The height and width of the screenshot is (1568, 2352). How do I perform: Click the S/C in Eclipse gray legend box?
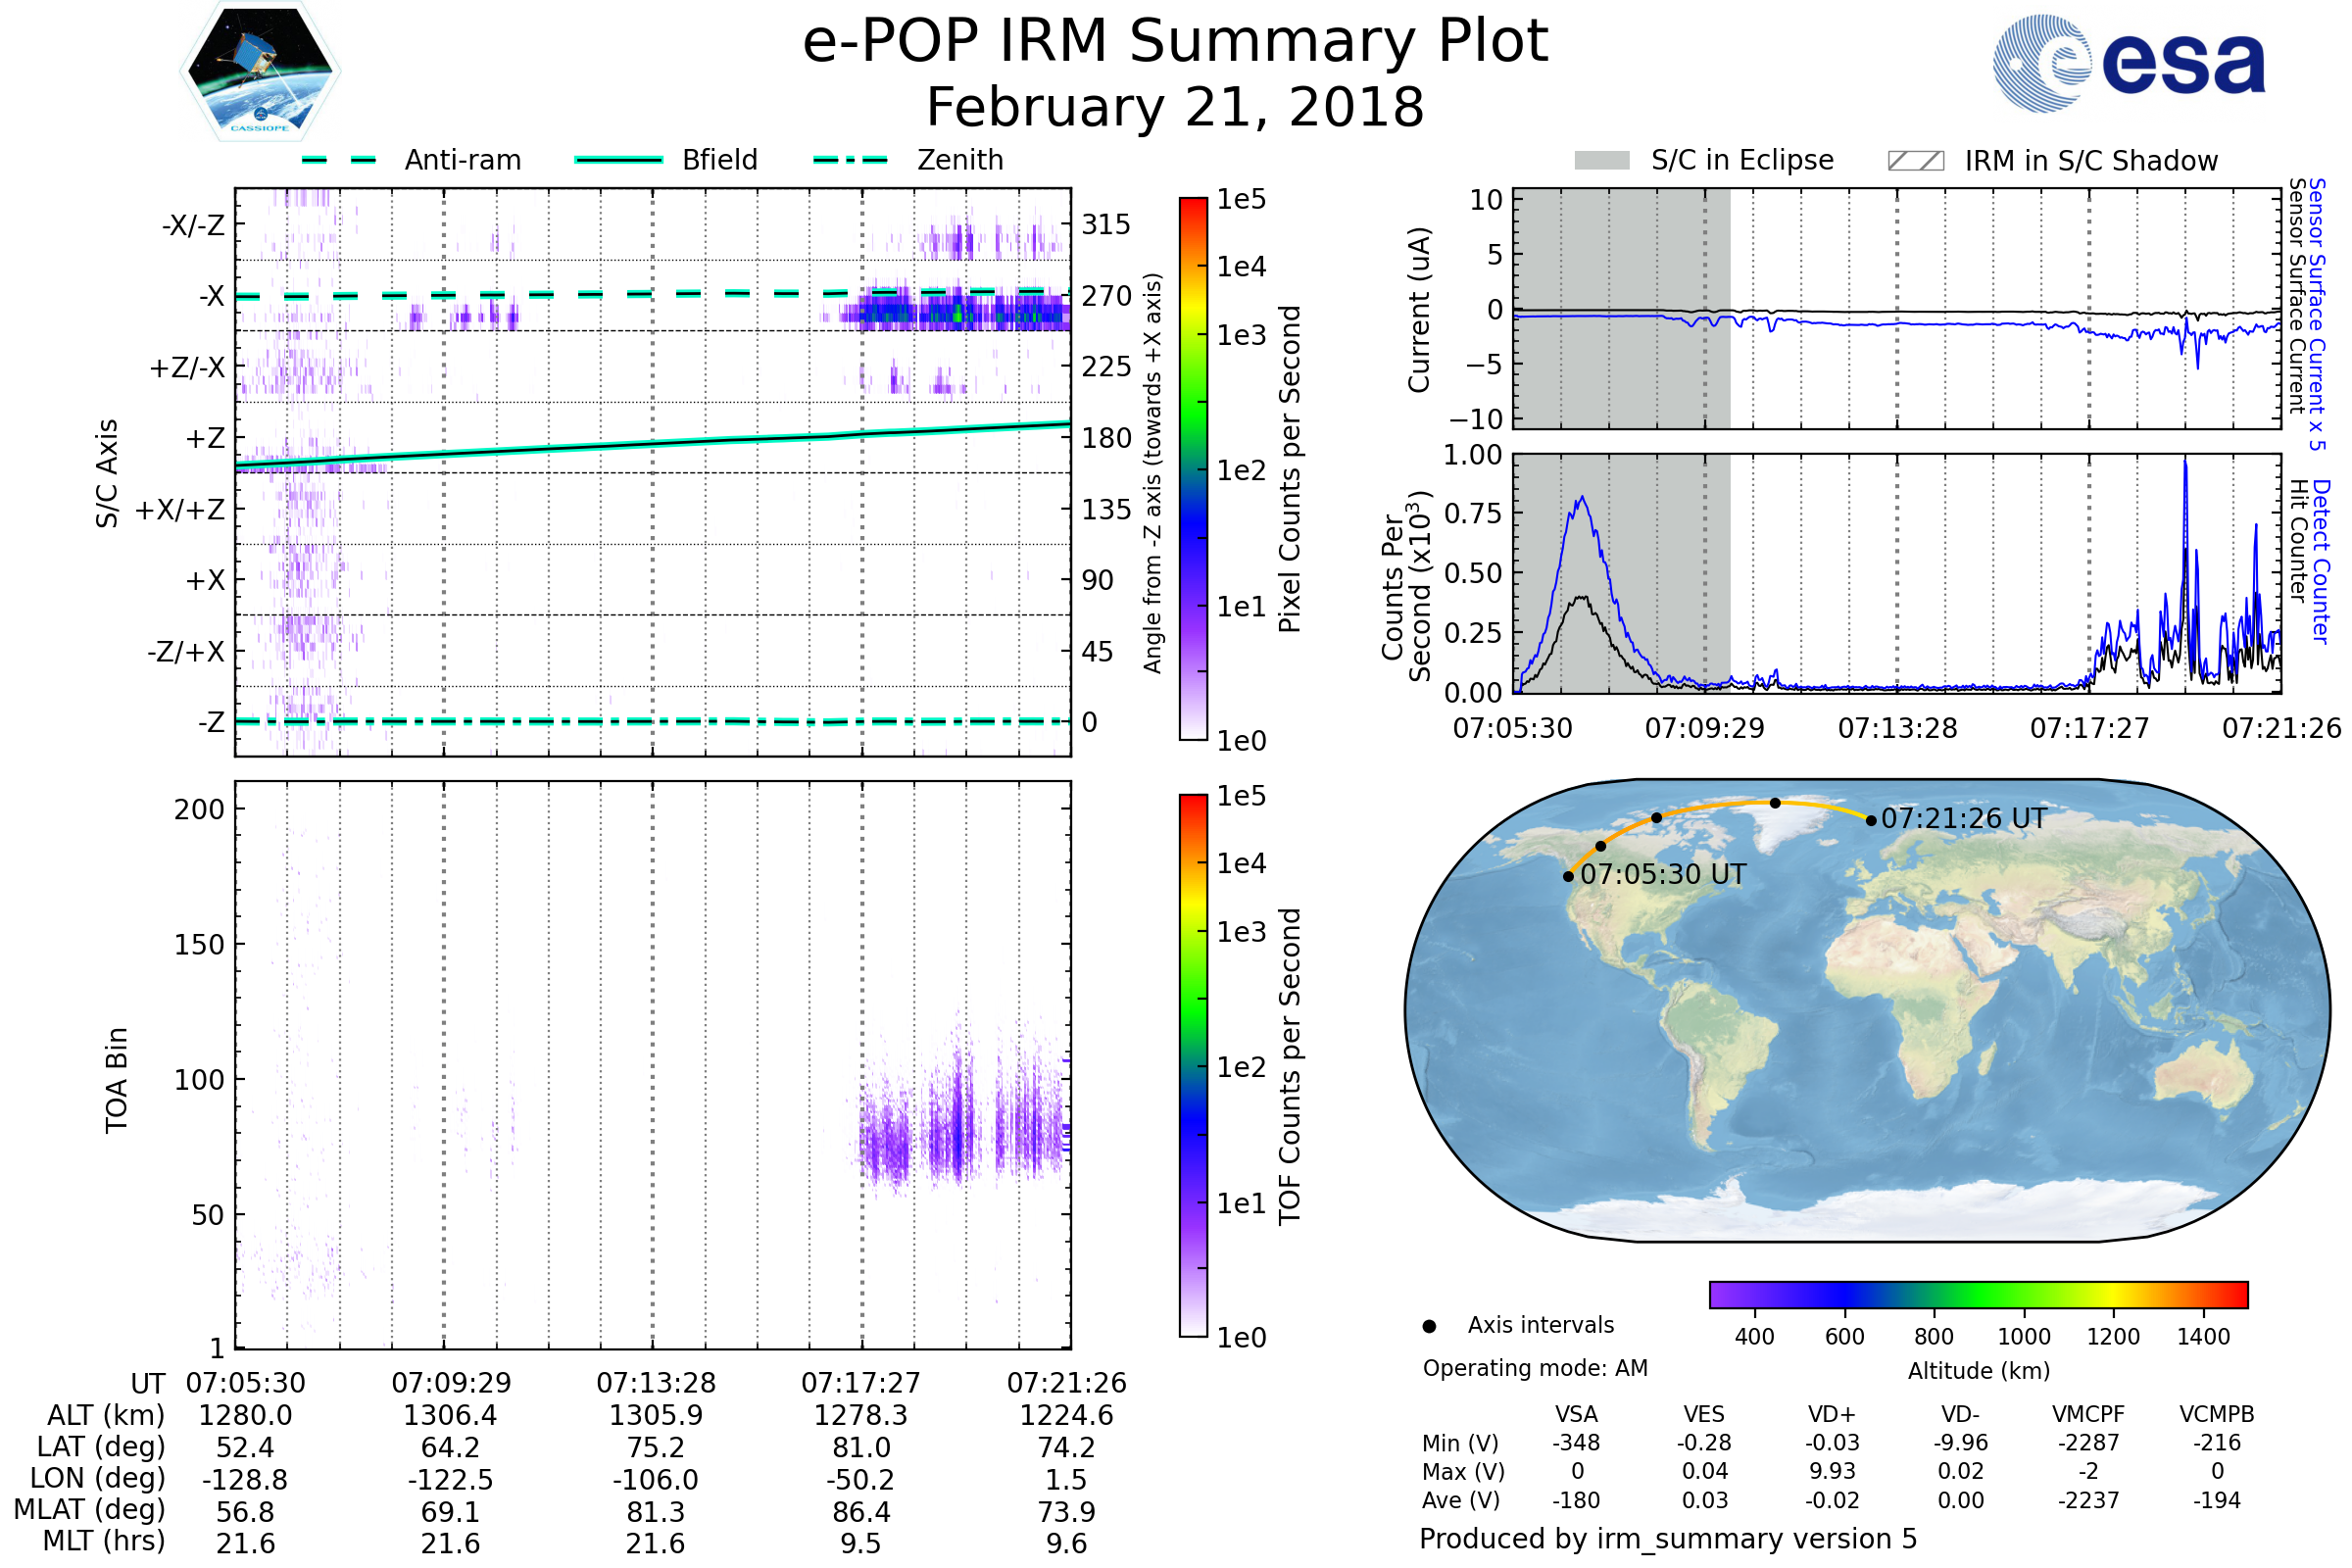pos(1602,161)
